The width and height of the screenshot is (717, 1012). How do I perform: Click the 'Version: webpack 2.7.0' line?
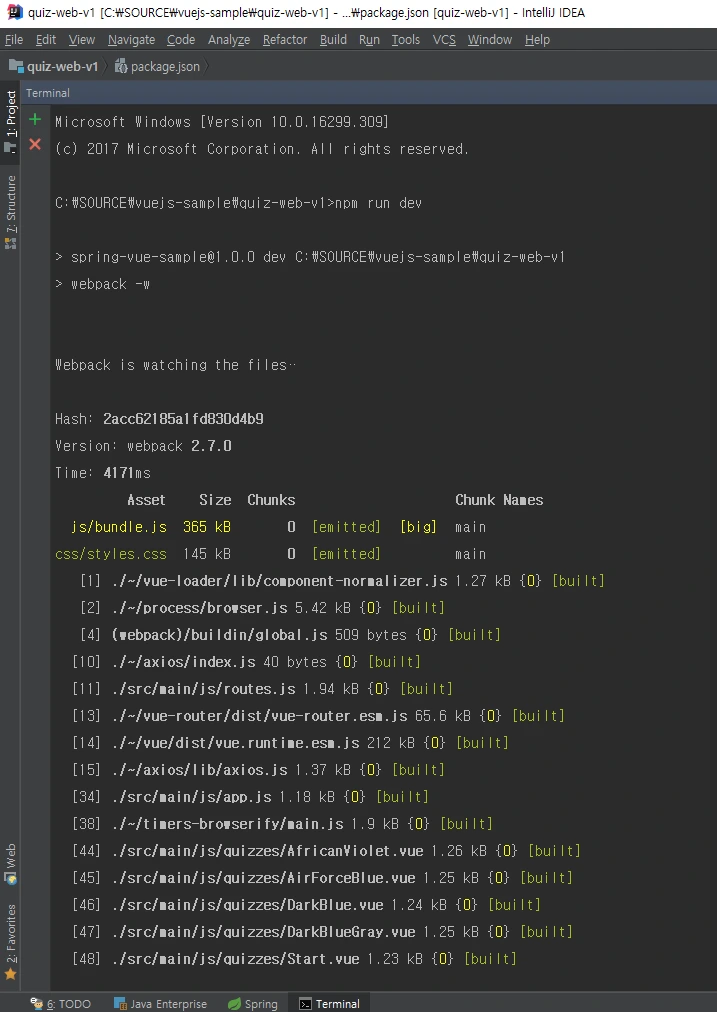pyautogui.click(x=143, y=446)
